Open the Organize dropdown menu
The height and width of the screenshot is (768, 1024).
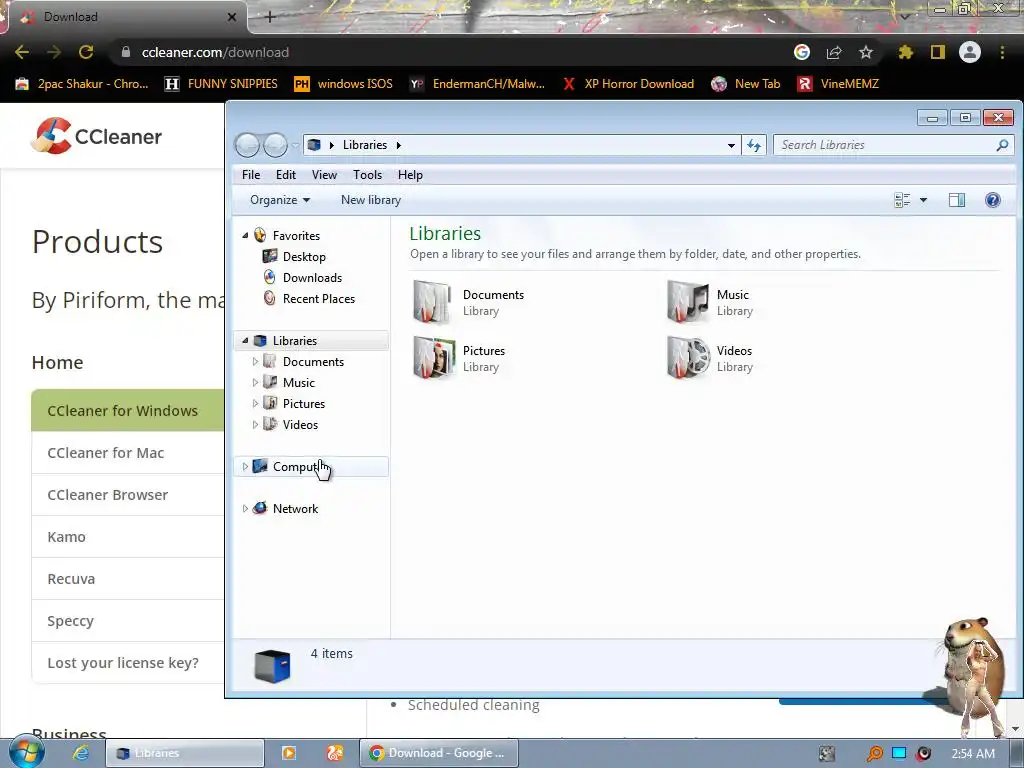pyautogui.click(x=280, y=200)
